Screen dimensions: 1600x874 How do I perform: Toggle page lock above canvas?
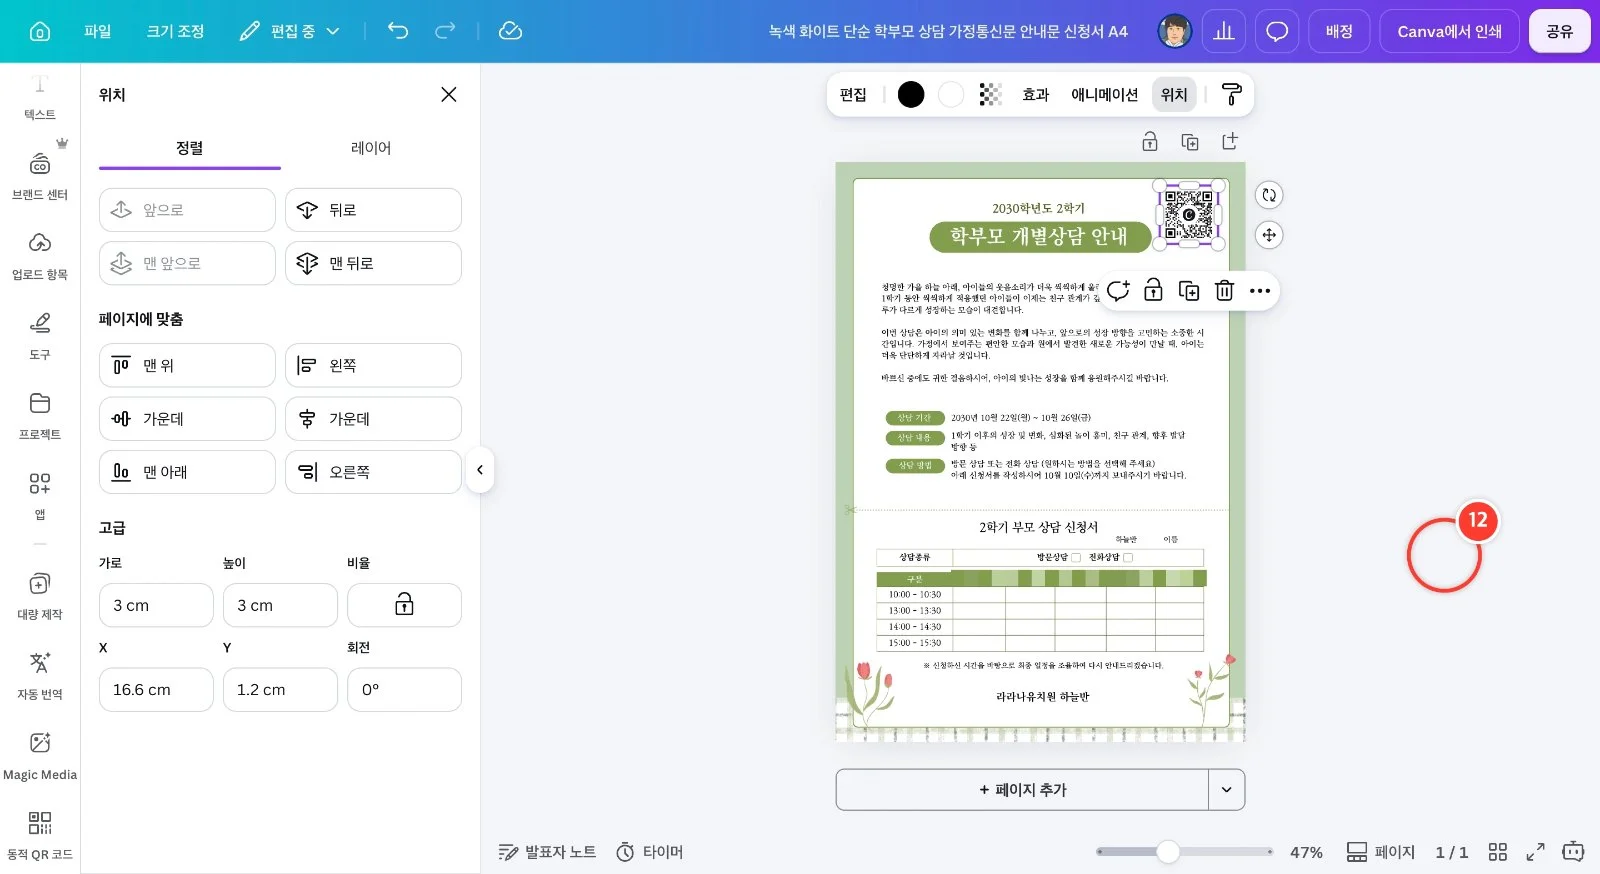pyautogui.click(x=1150, y=142)
